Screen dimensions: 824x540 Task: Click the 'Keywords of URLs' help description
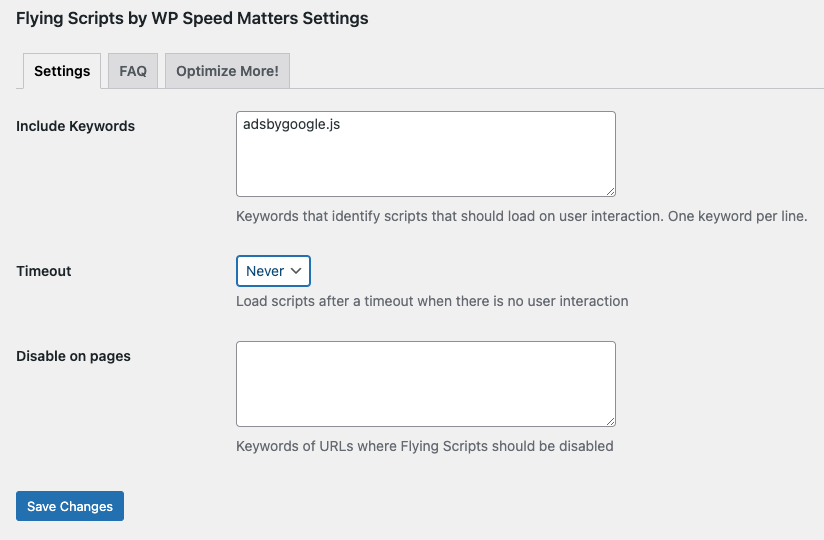click(x=425, y=446)
